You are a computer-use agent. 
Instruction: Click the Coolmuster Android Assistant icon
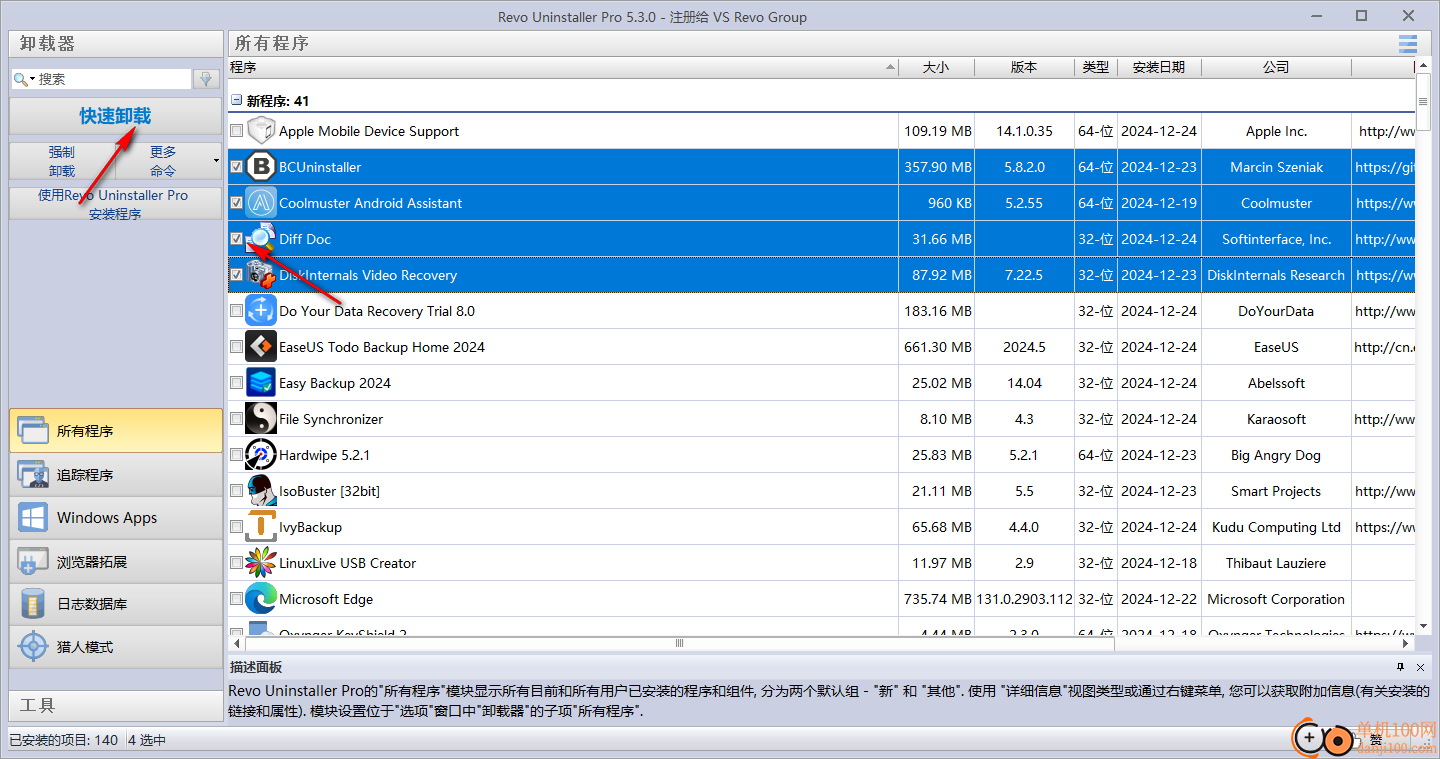pos(261,203)
